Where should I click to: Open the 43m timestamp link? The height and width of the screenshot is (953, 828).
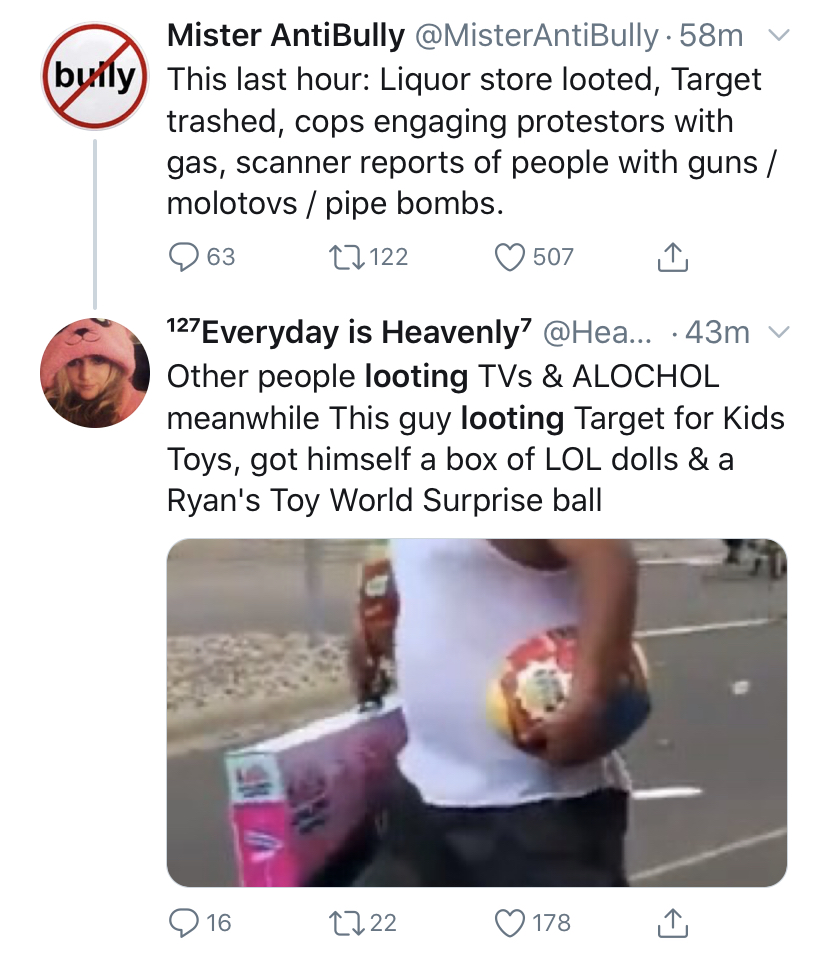(x=717, y=332)
